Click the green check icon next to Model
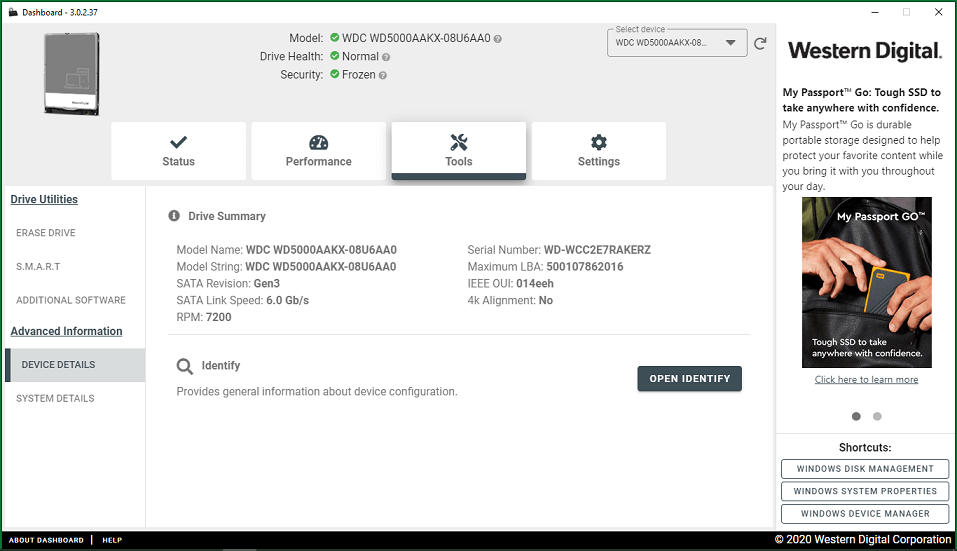Image resolution: width=957 pixels, height=551 pixels. (334, 37)
